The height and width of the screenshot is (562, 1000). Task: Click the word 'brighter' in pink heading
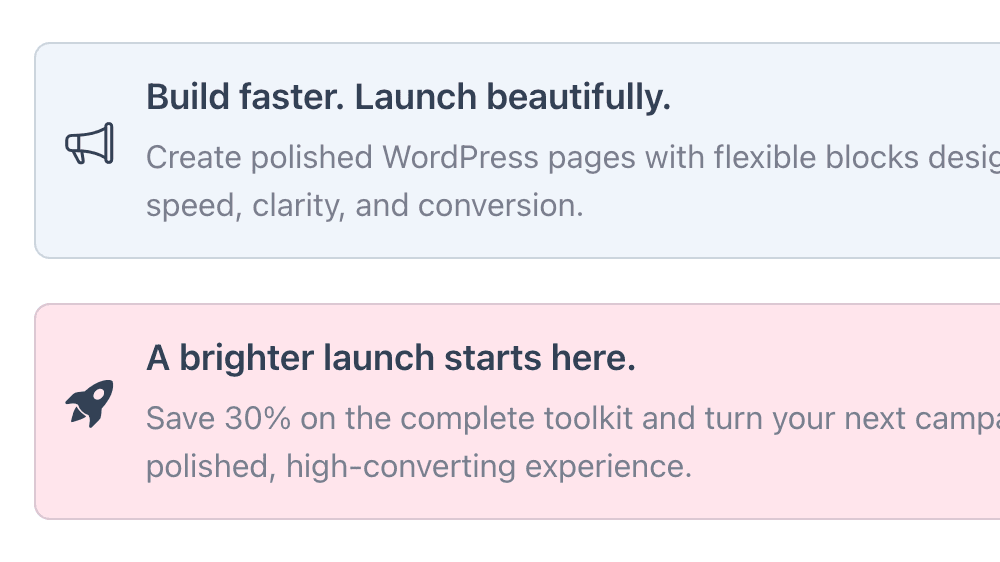coord(246,358)
